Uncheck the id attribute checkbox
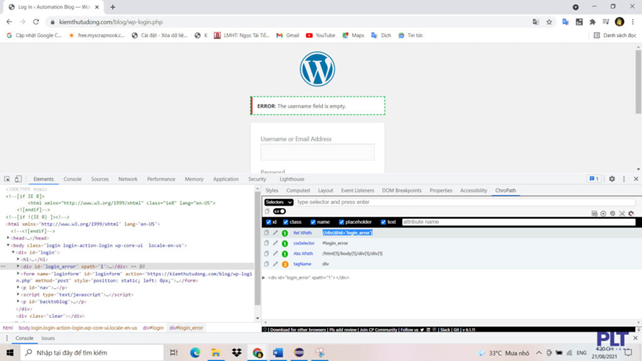 269,222
